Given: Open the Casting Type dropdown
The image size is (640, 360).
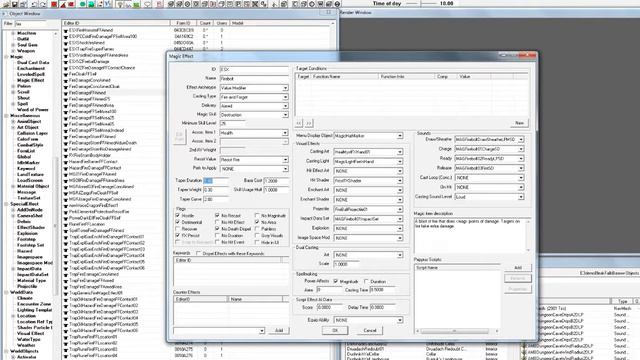Looking at the screenshot, I should (x=285, y=97).
